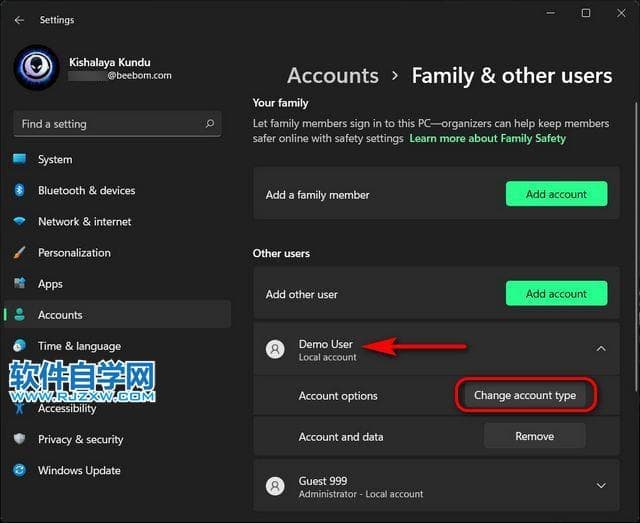Click the search magnifier icon

210,124
